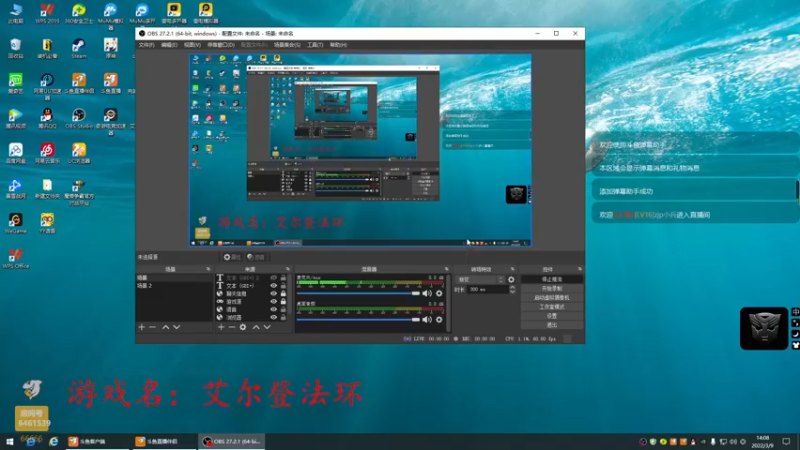
Task: Open 此电脑 desktop icon
Action: pos(15,13)
